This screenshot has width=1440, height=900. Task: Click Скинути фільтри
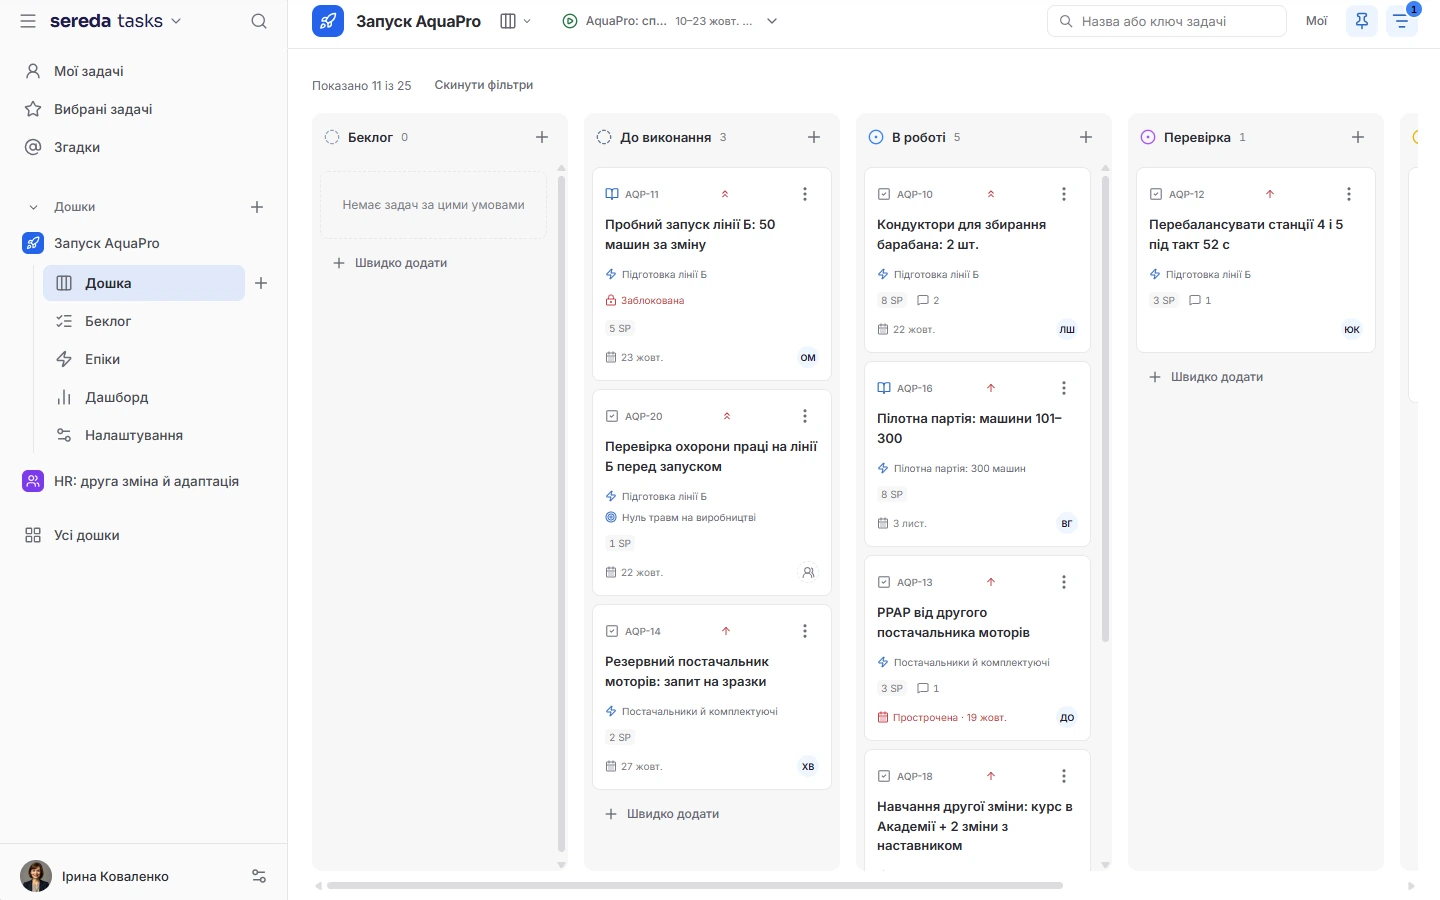pos(484,85)
